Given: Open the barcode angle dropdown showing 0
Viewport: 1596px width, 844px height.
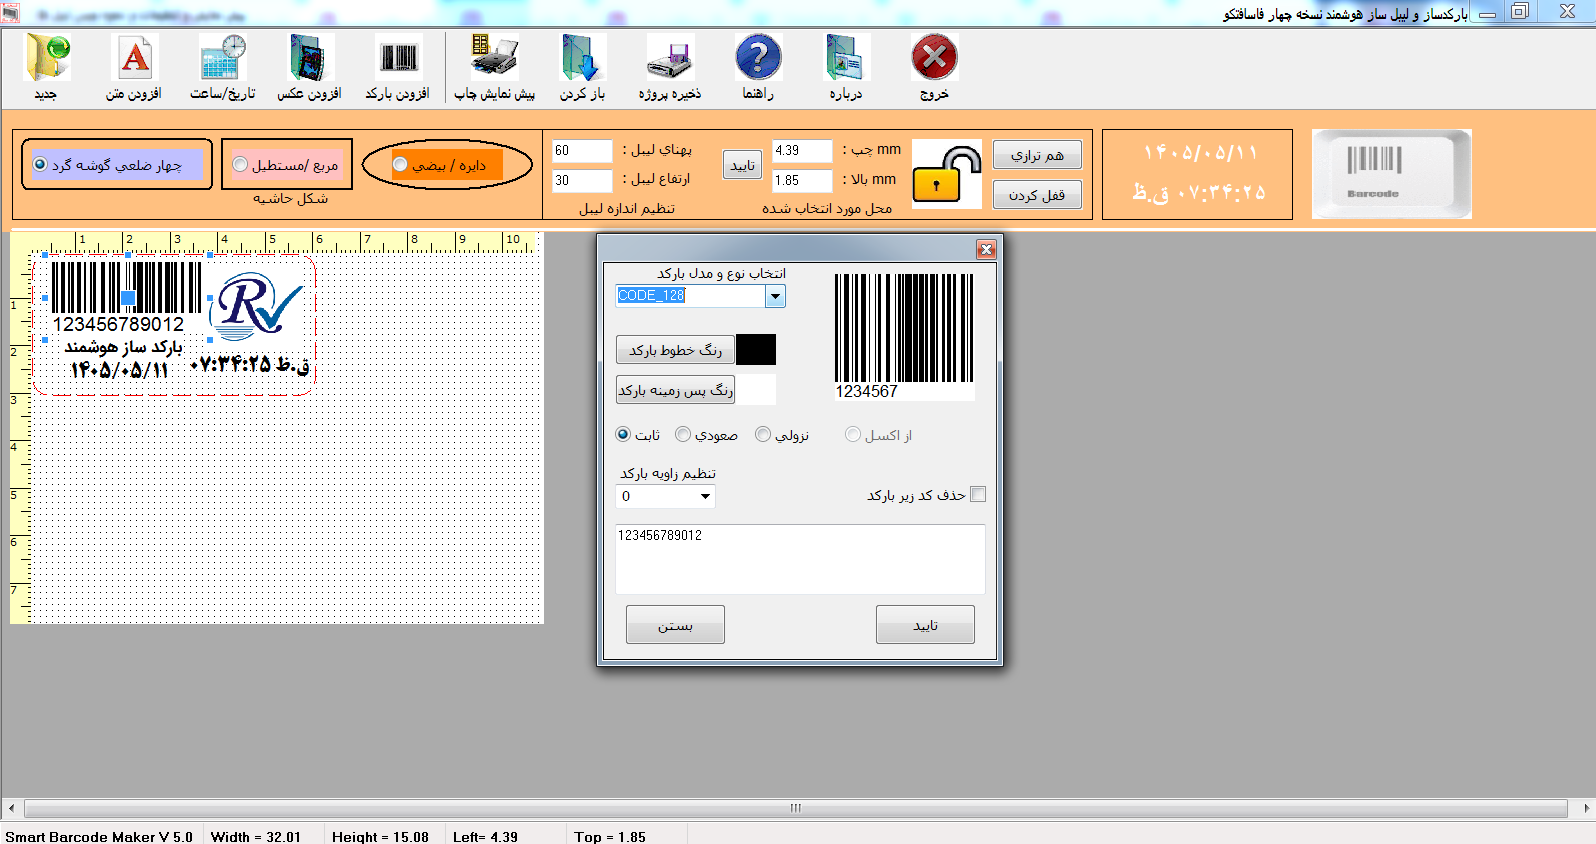Looking at the screenshot, I should coord(705,496).
